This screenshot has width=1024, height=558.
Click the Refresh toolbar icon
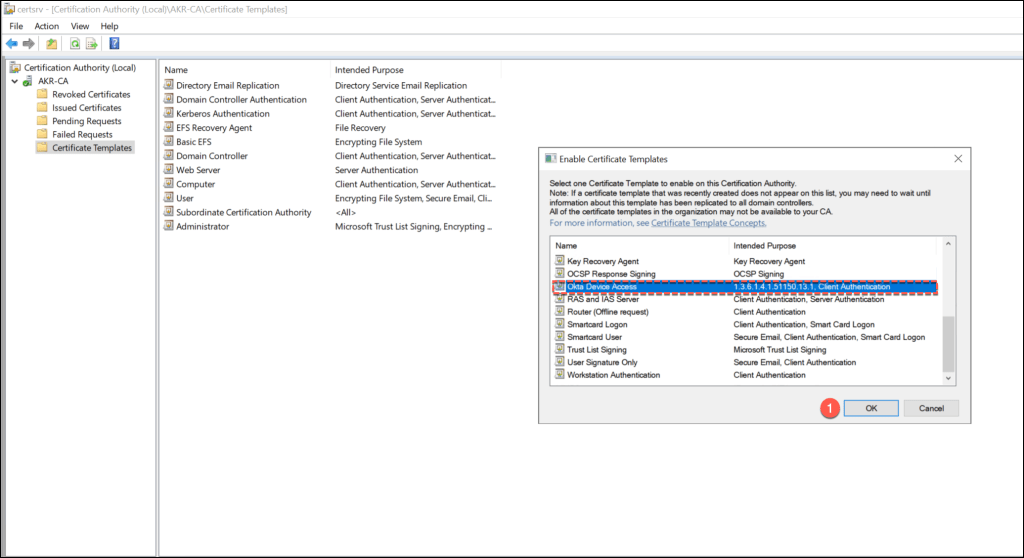click(x=74, y=43)
